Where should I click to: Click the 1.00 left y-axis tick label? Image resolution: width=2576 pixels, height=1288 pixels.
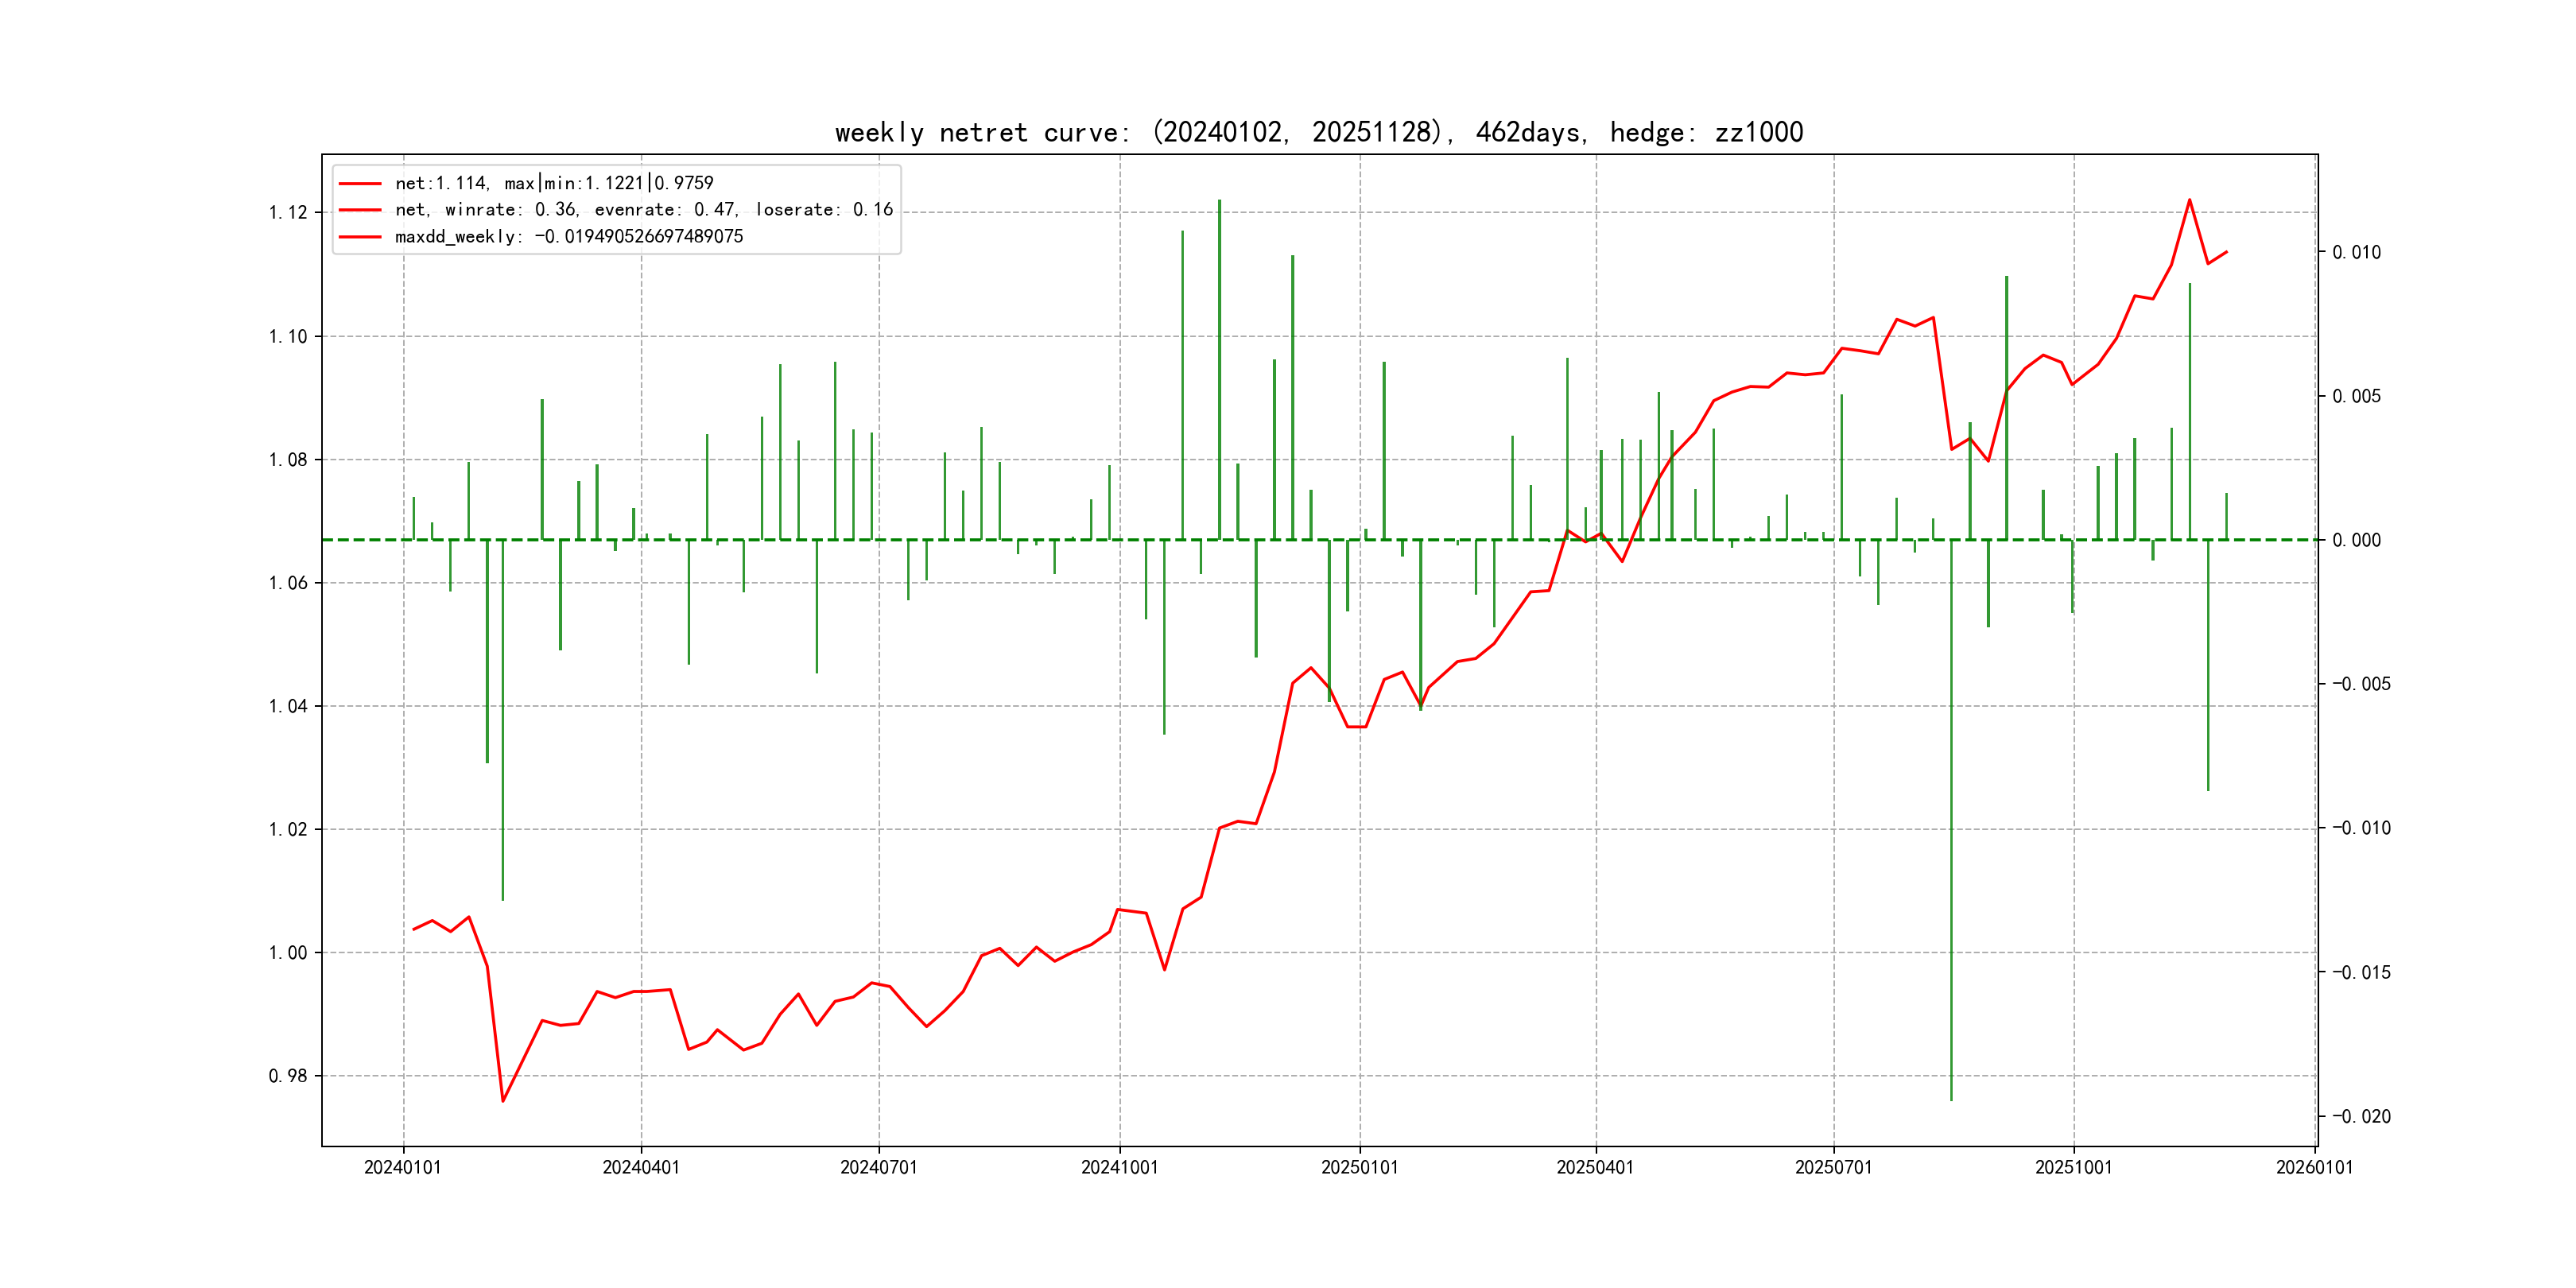point(288,953)
